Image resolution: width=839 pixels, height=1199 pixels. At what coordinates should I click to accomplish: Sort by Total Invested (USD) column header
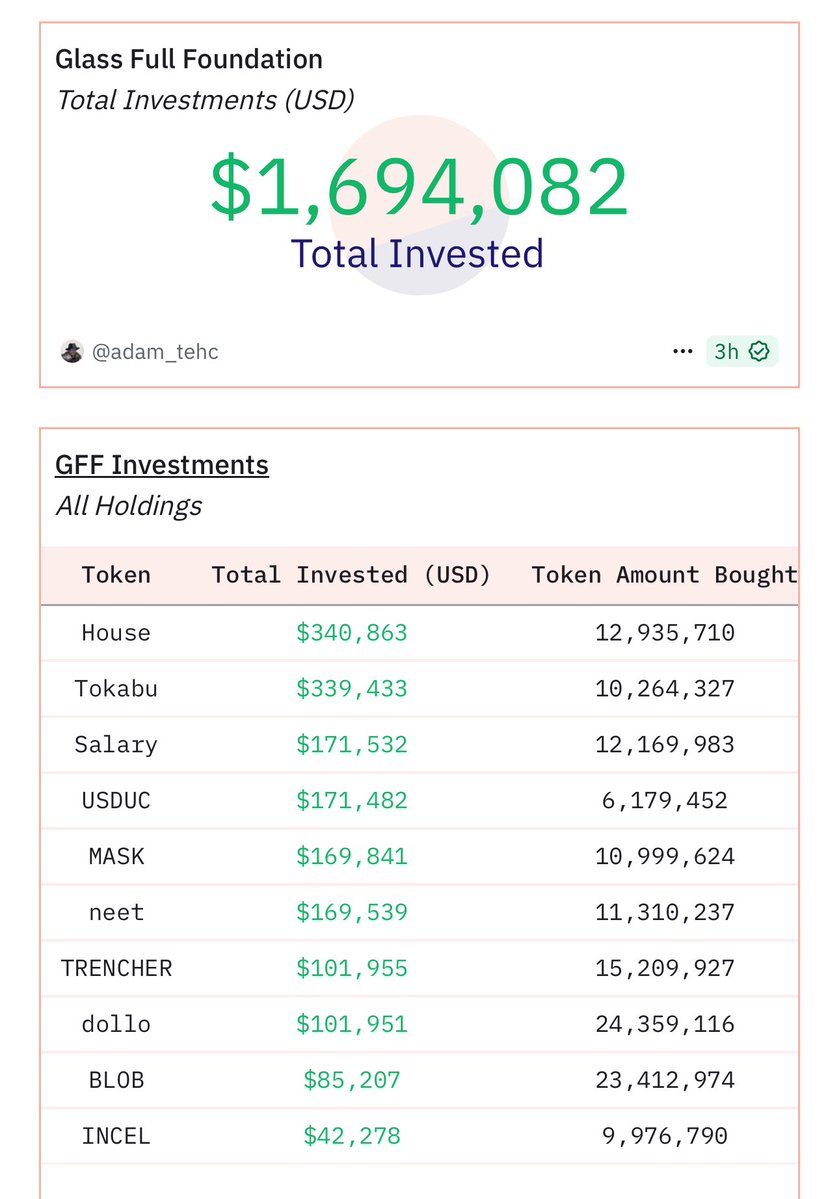(351, 575)
